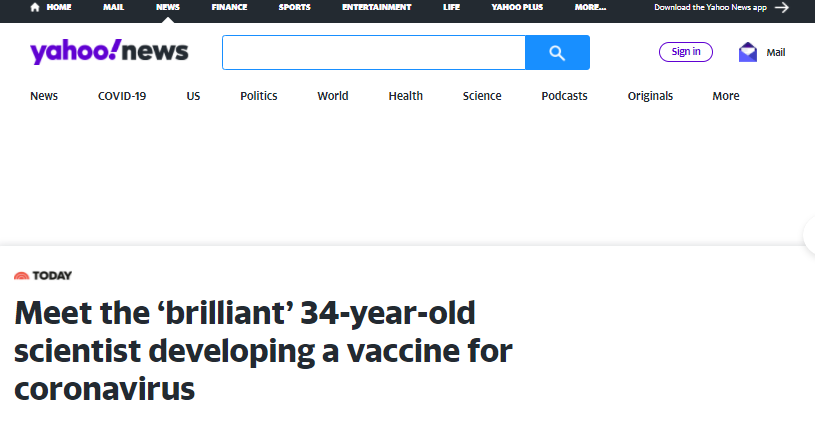
Task: Go to the COVID-19 section tab
Action: (x=122, y=96)
